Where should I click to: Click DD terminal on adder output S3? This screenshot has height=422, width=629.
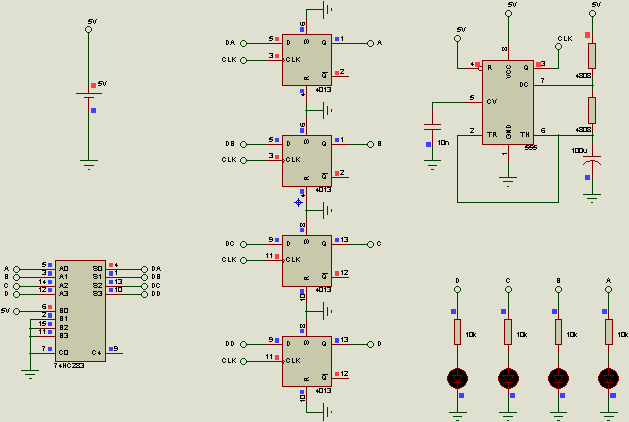click(144, 294)
